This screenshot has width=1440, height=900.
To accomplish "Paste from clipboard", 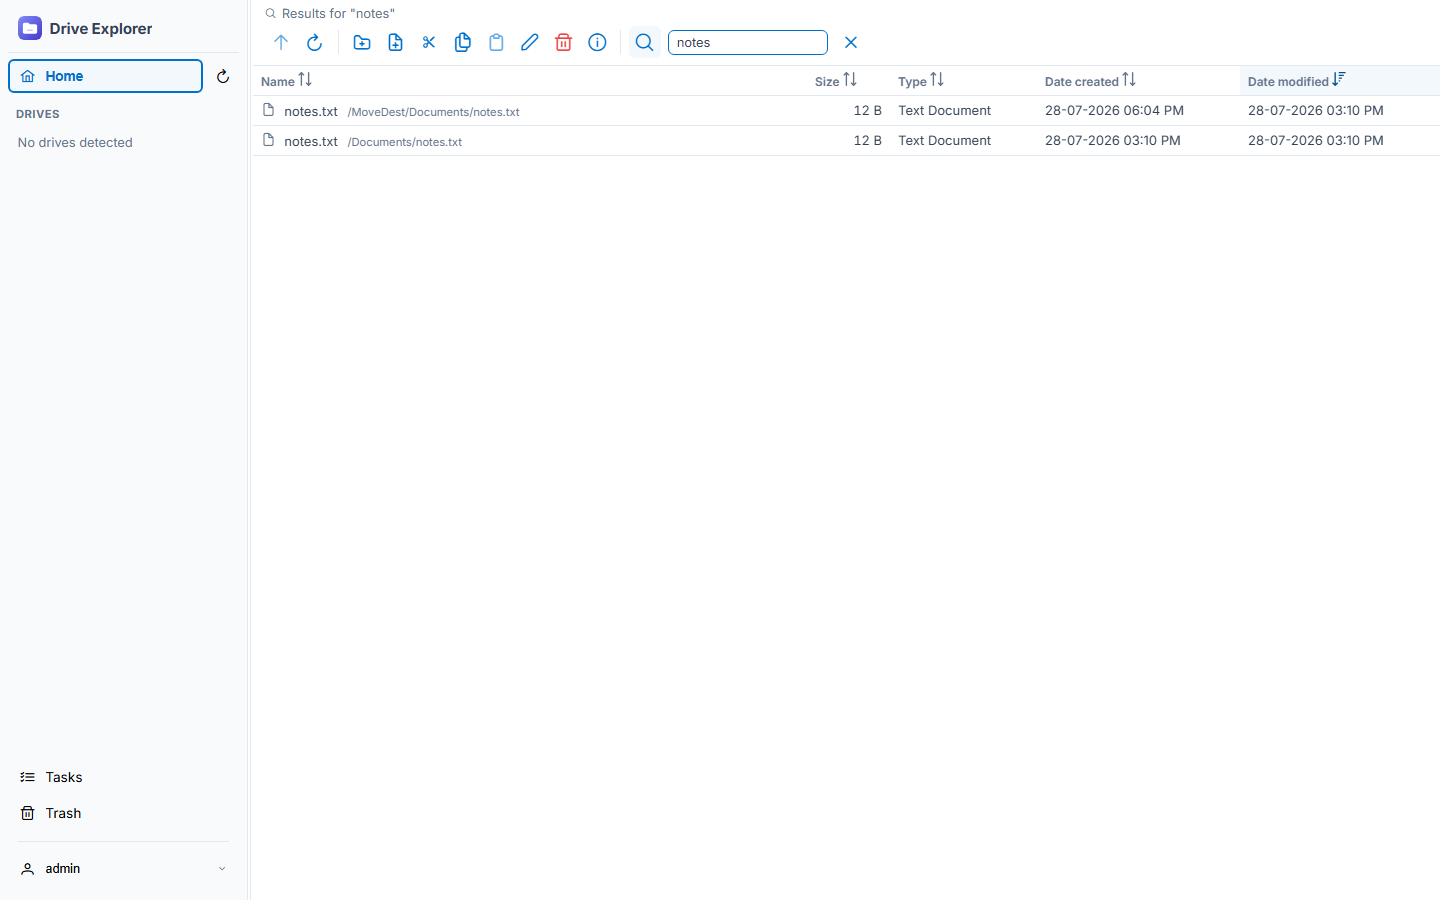I will [496, 42].
